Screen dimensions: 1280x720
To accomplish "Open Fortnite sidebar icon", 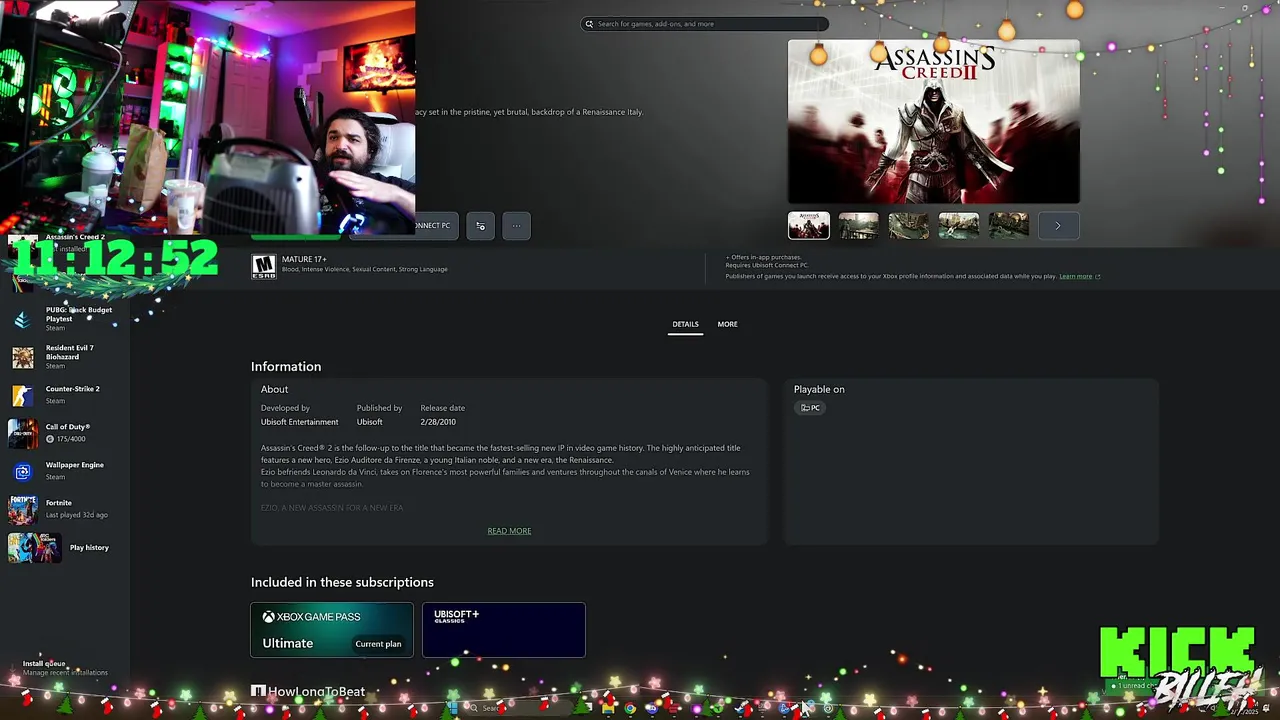I will point(22,509).
